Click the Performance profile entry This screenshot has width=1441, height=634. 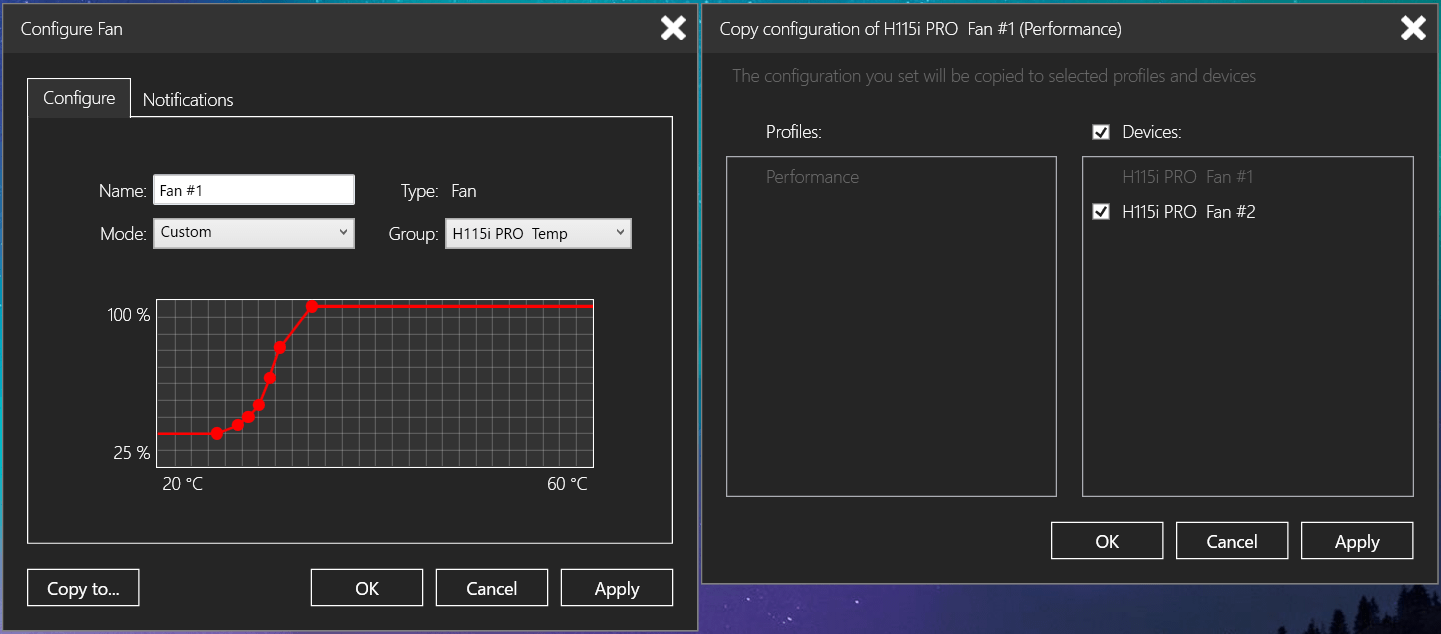click(812, 177)
